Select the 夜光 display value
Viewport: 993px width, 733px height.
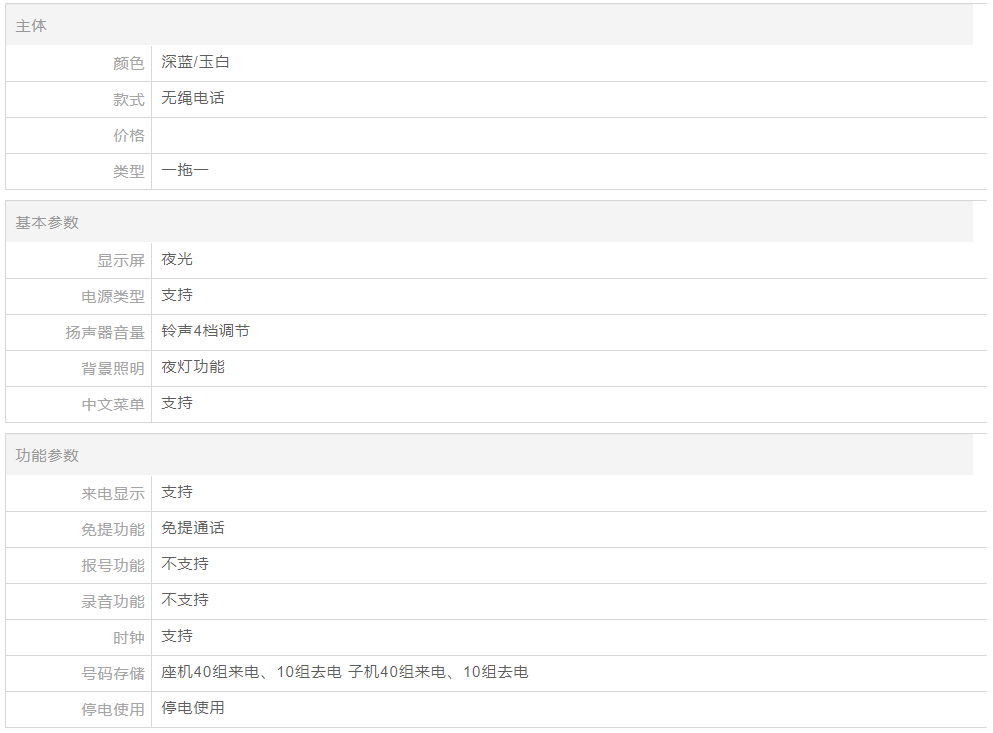(x=177, y=259)
